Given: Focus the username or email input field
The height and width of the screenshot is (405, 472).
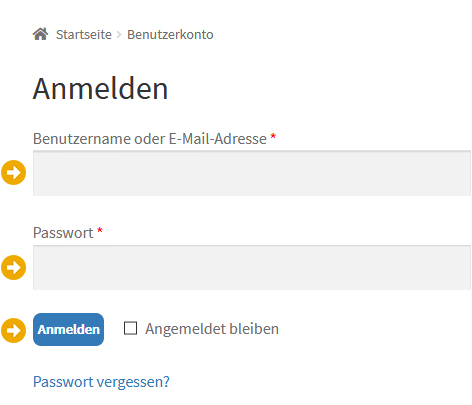Looking at the screenshot, I should (x=252, y=173).
